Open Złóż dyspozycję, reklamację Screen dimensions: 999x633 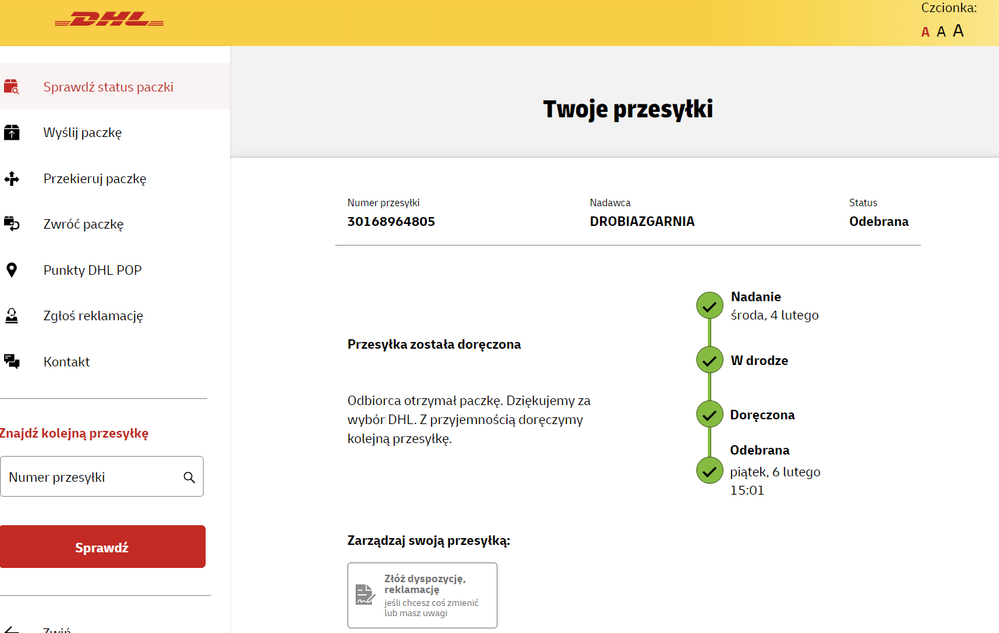coord(422,594)
